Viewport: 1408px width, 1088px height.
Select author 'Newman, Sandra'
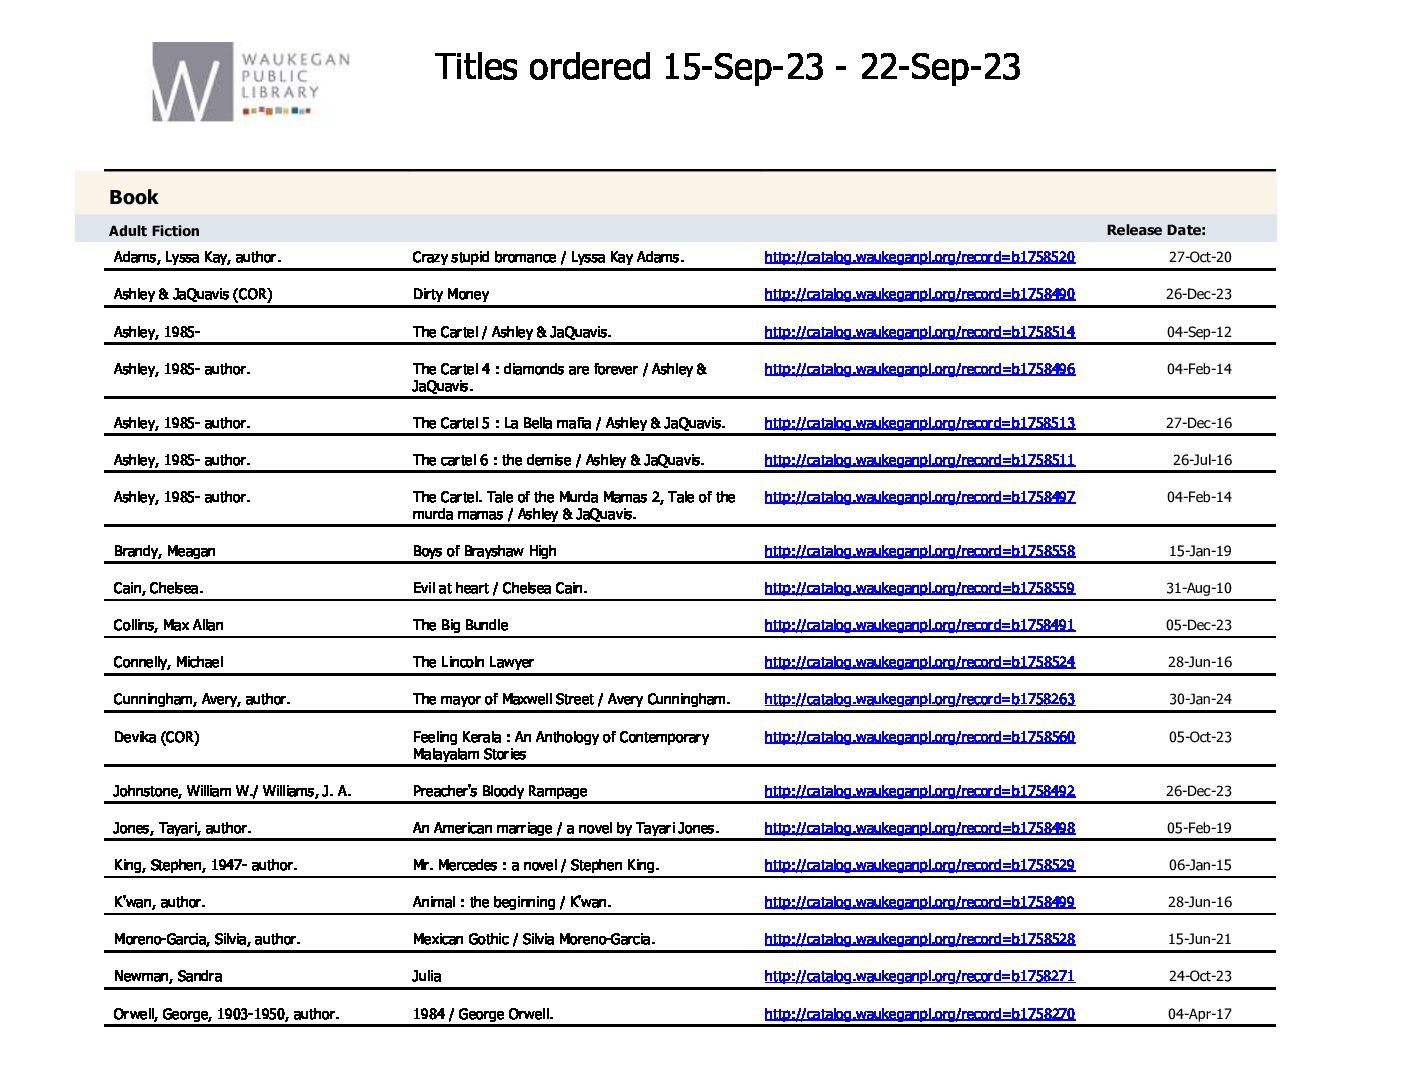click(168, 976)
